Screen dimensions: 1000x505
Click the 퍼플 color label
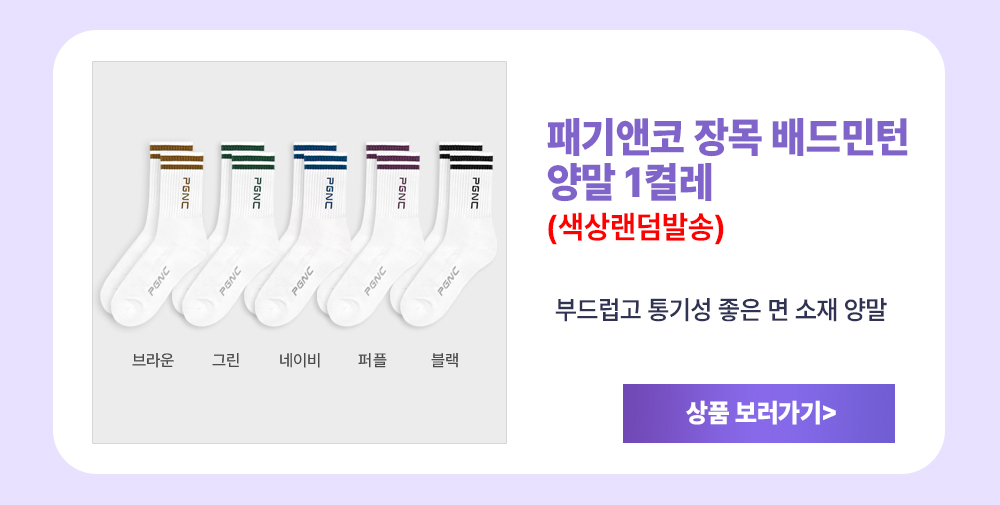click(372, 360)
